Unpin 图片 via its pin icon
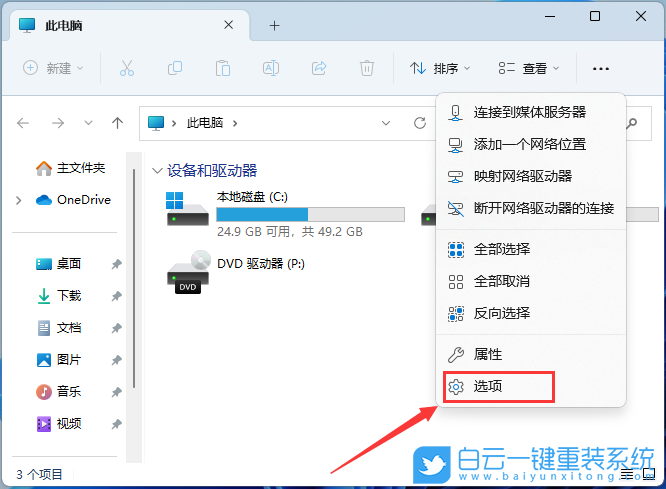 point(116,360)
